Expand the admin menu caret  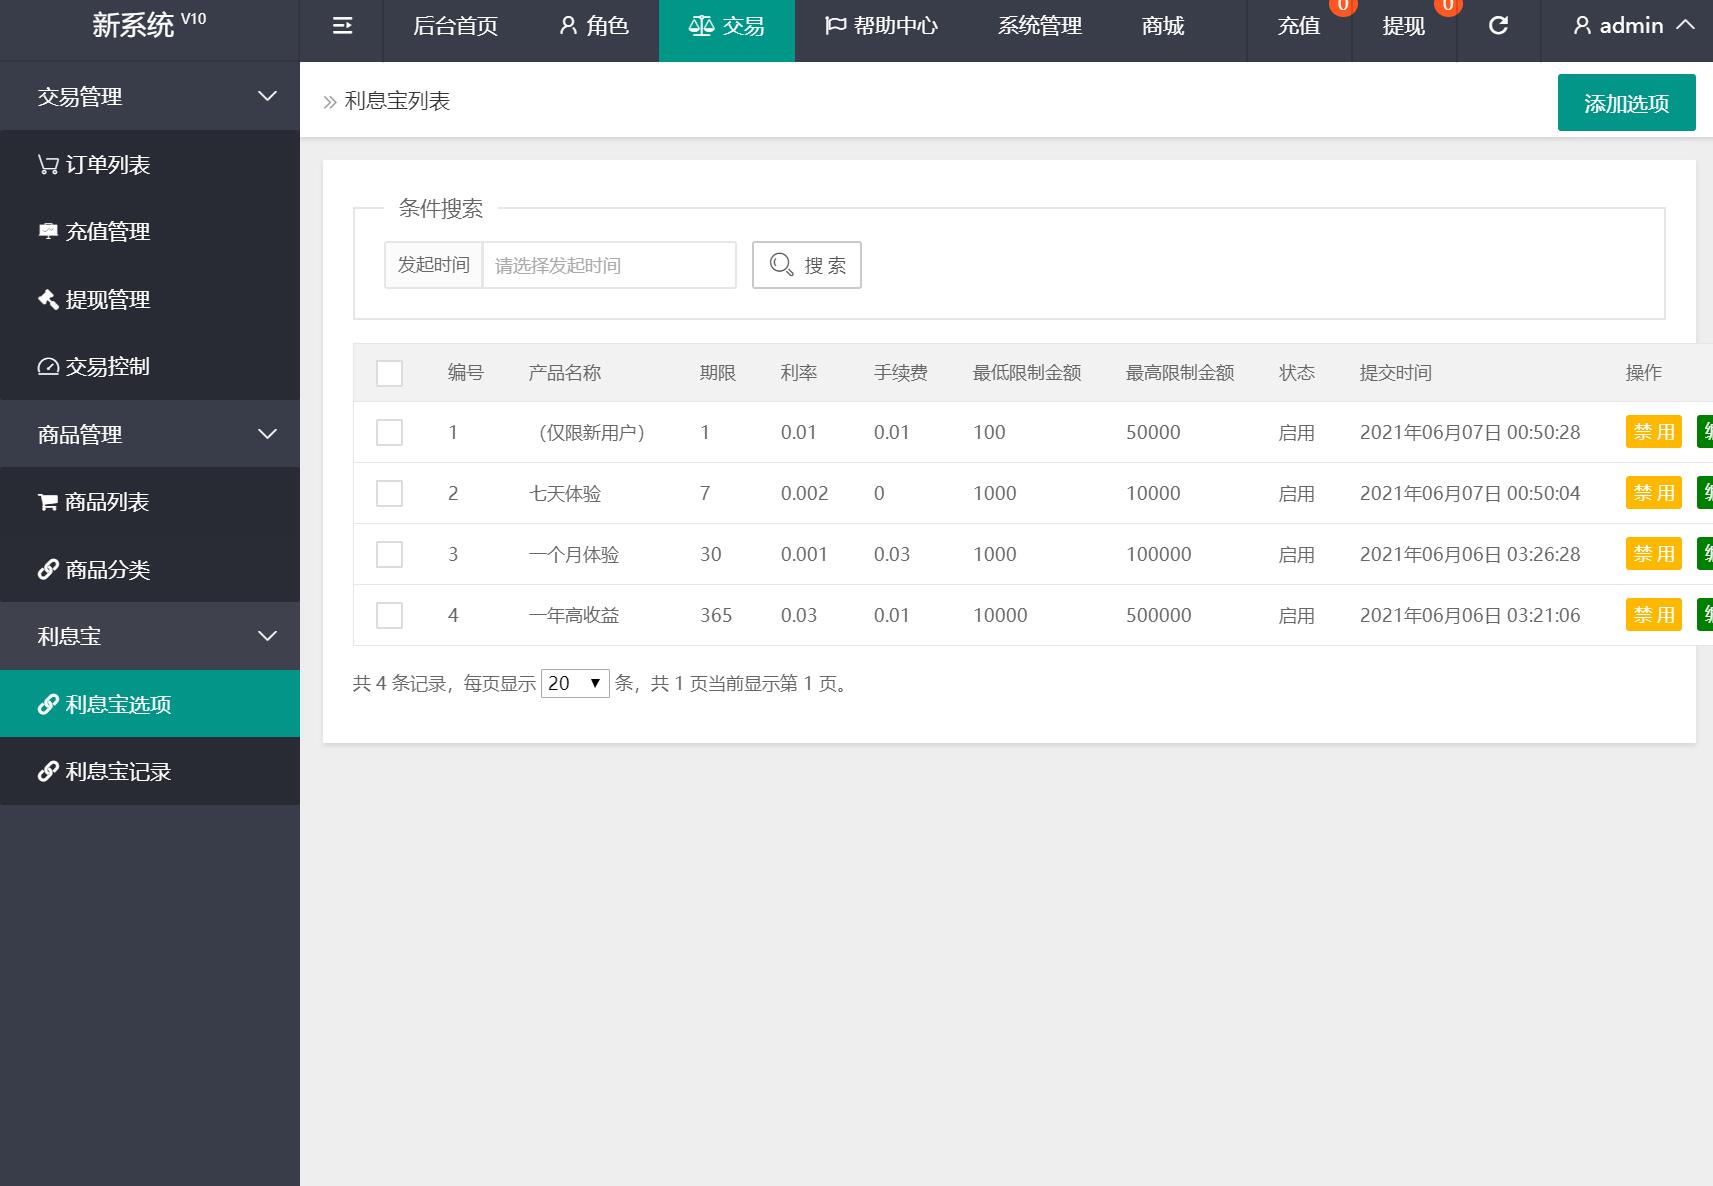point(1685,25)
